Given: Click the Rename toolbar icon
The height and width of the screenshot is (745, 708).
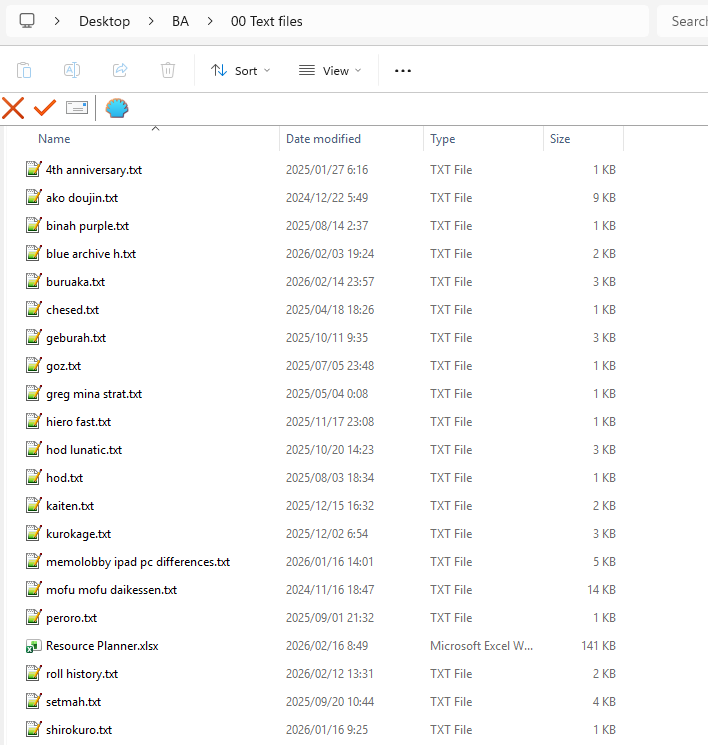Looking at the screenshot, I should [72, 70].
